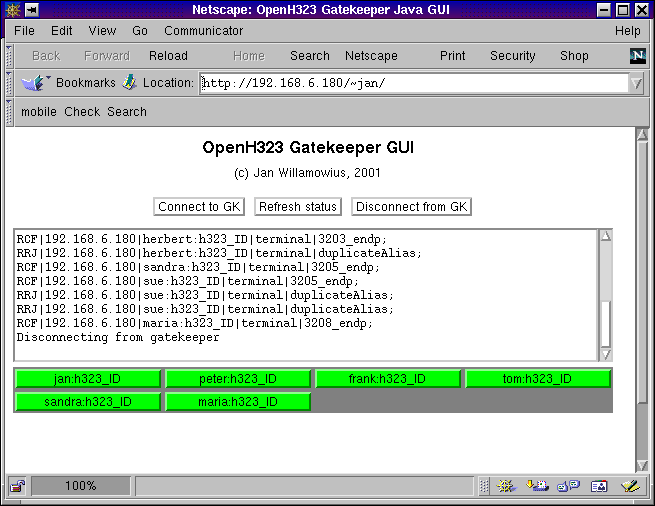
Task: Select the sandra:h323_ID endpoint button
Action: tap(88, 402)
